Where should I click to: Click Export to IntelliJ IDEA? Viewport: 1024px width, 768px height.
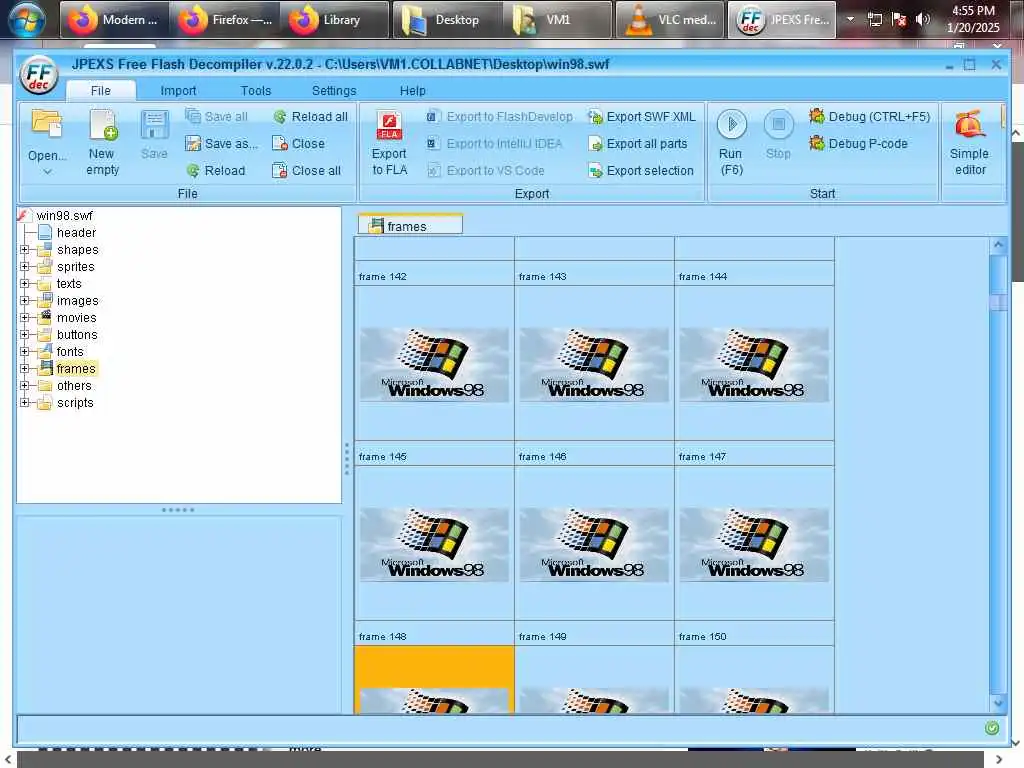494,143
